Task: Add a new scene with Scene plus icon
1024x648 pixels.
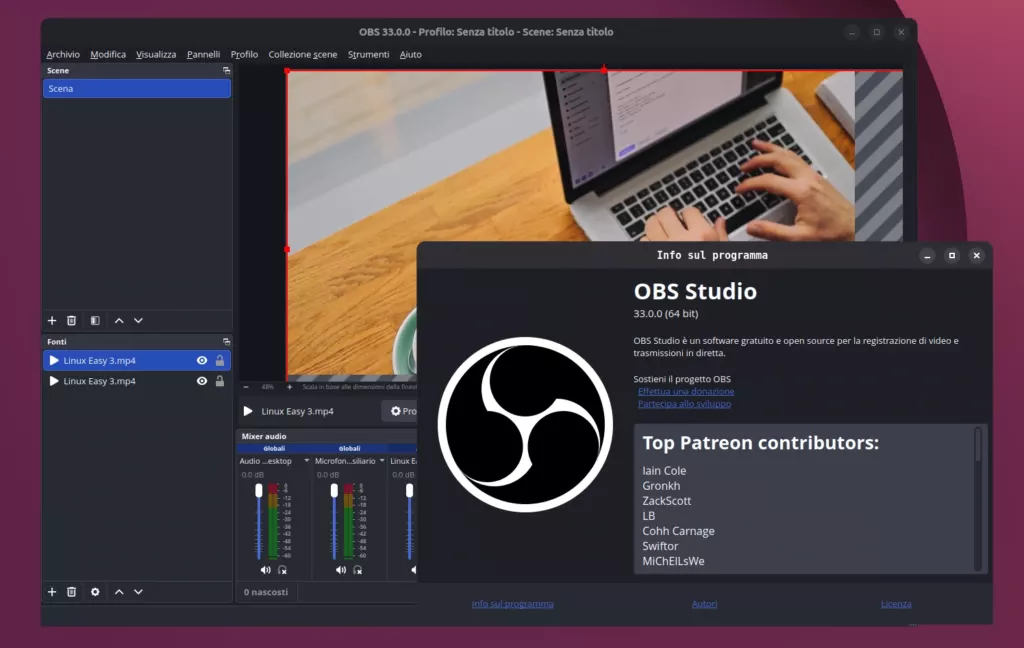Action: (52, 321)
